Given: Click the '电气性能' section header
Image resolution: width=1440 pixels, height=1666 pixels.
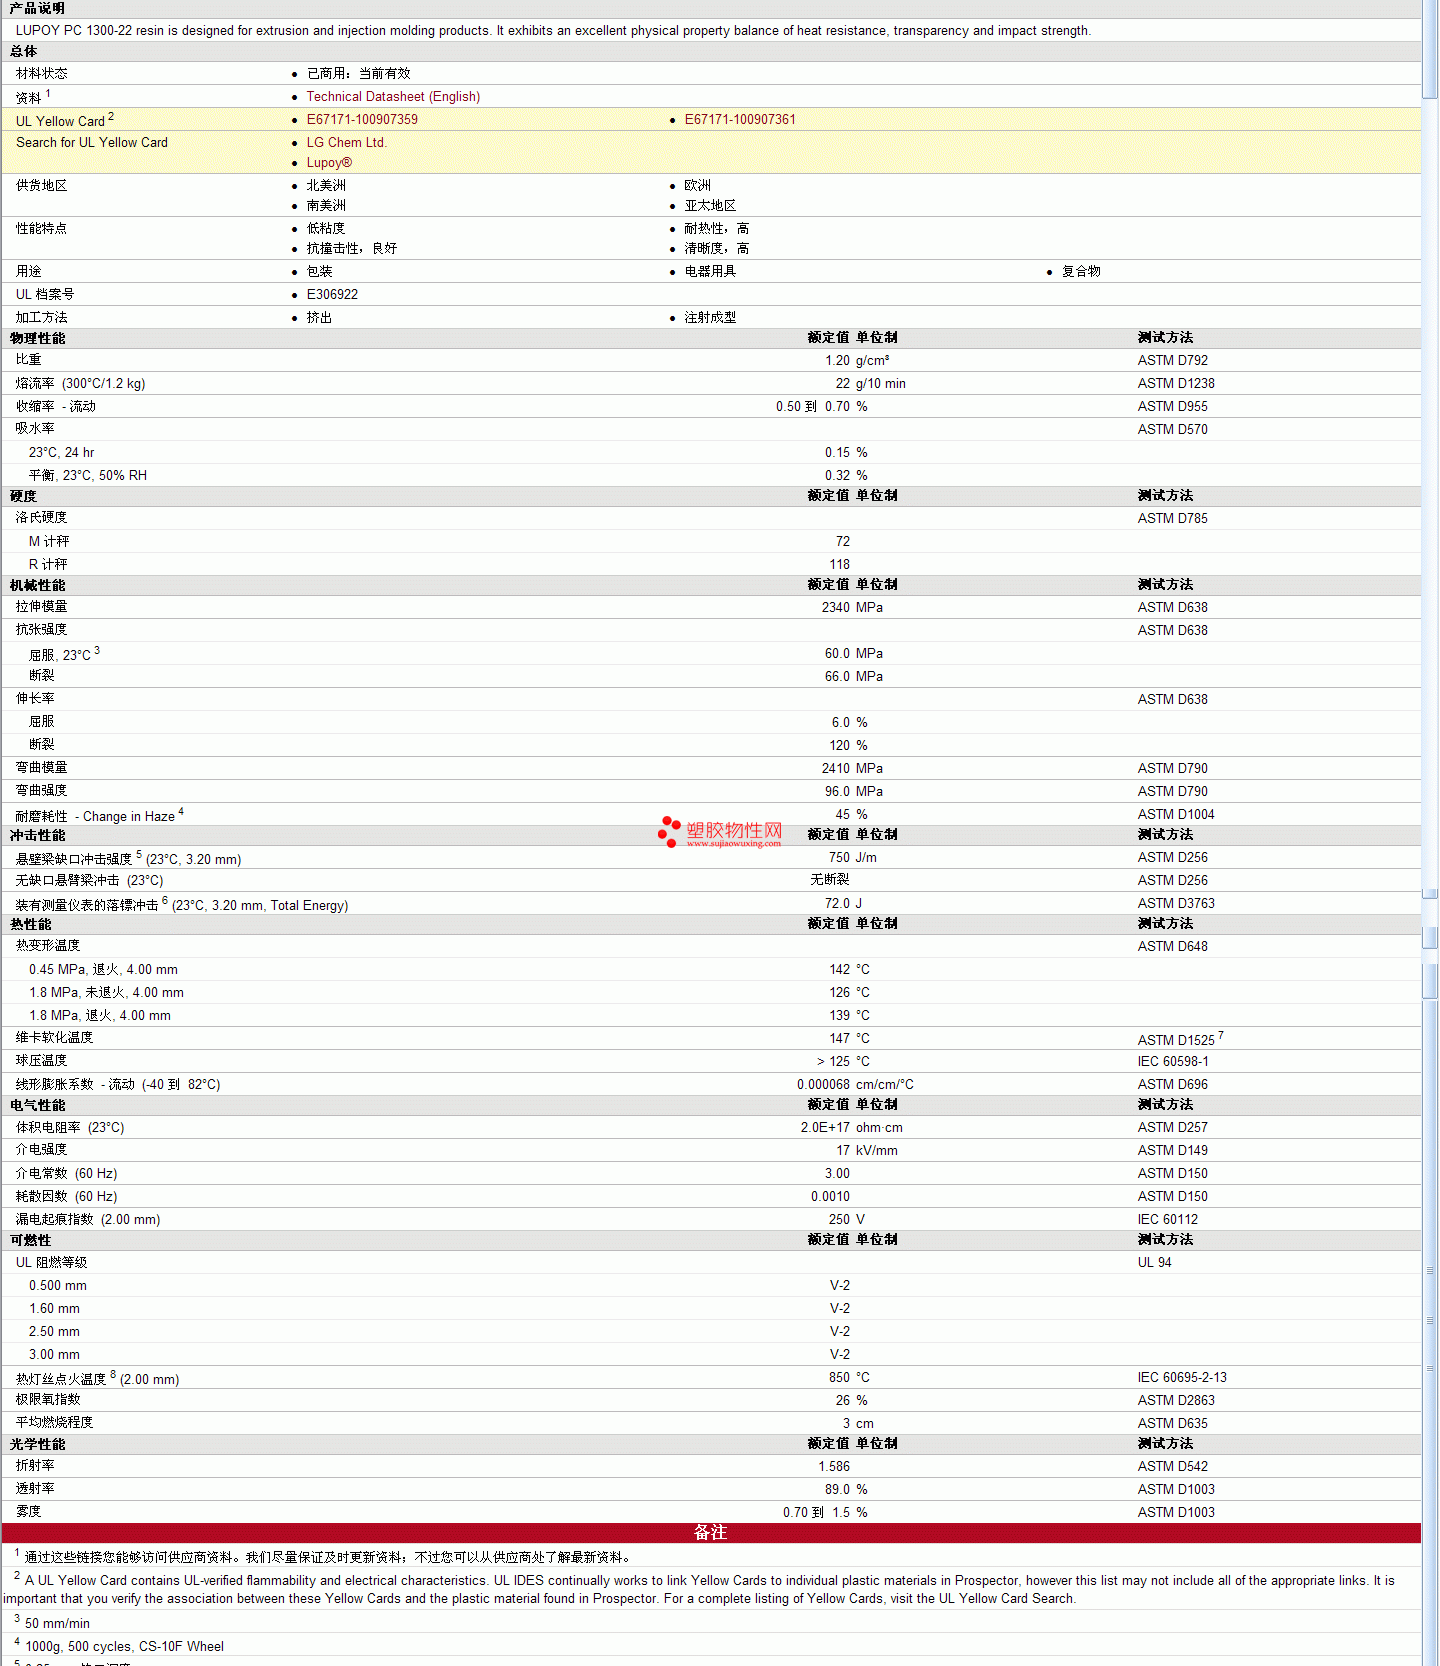Looking at the screenshot, I should (38, 1106).
